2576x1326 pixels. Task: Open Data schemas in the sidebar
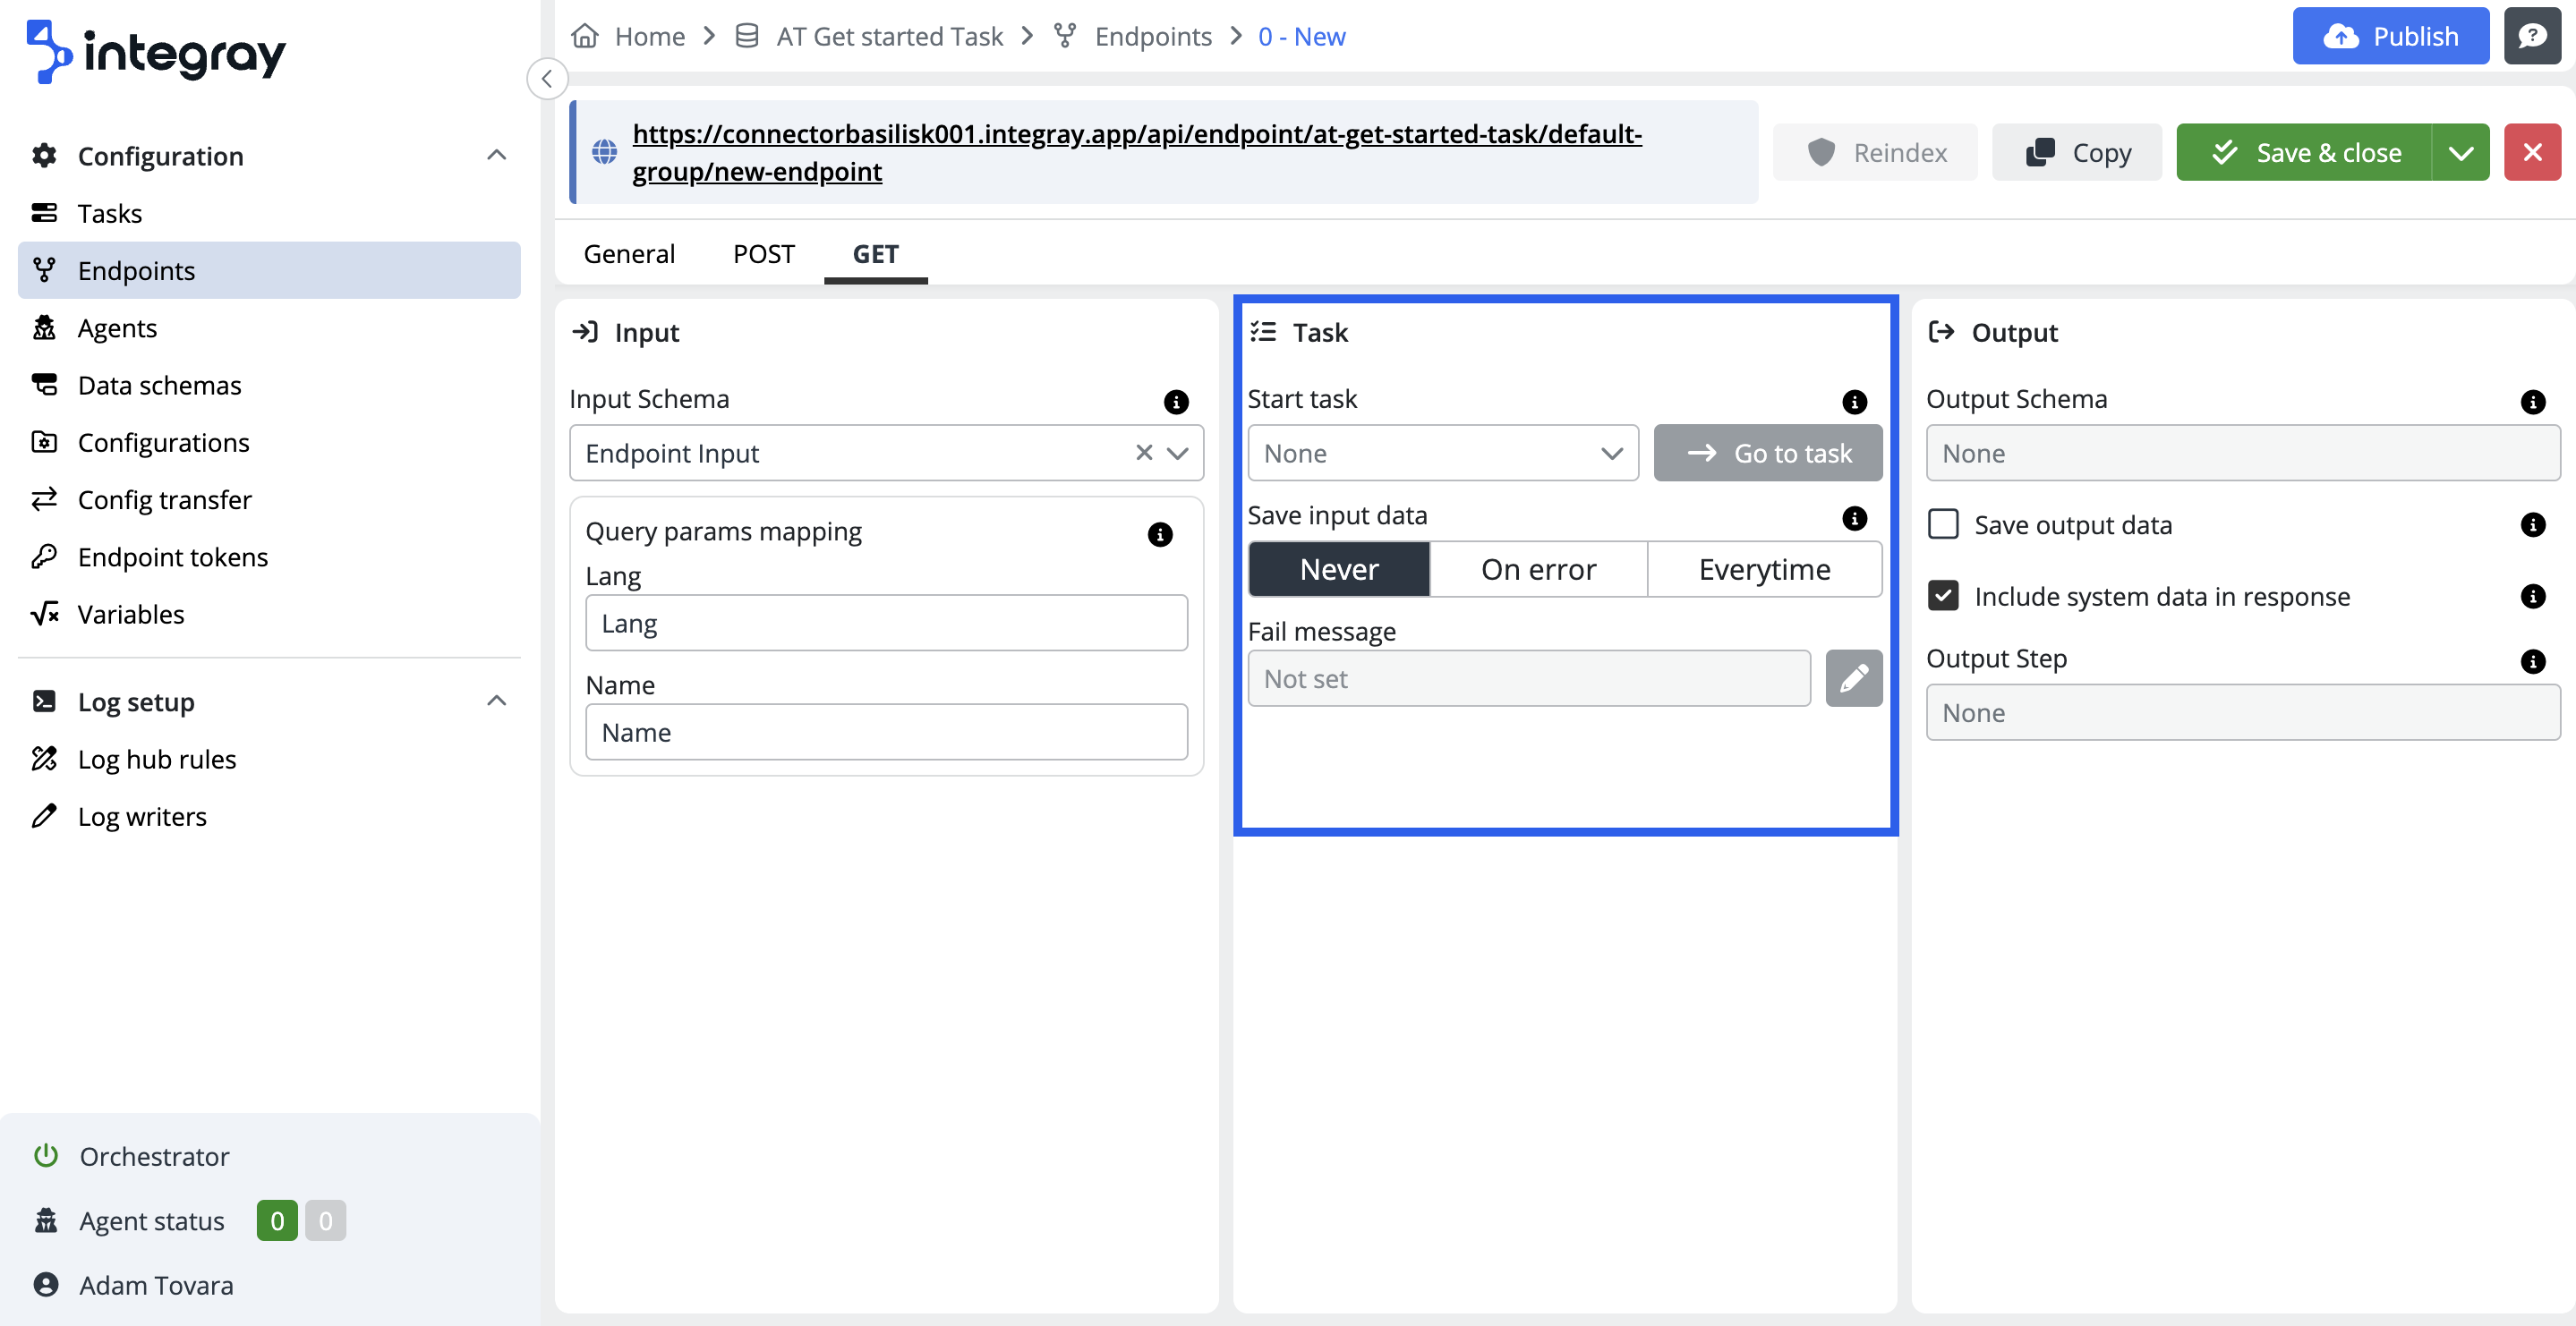pos(159,385)
